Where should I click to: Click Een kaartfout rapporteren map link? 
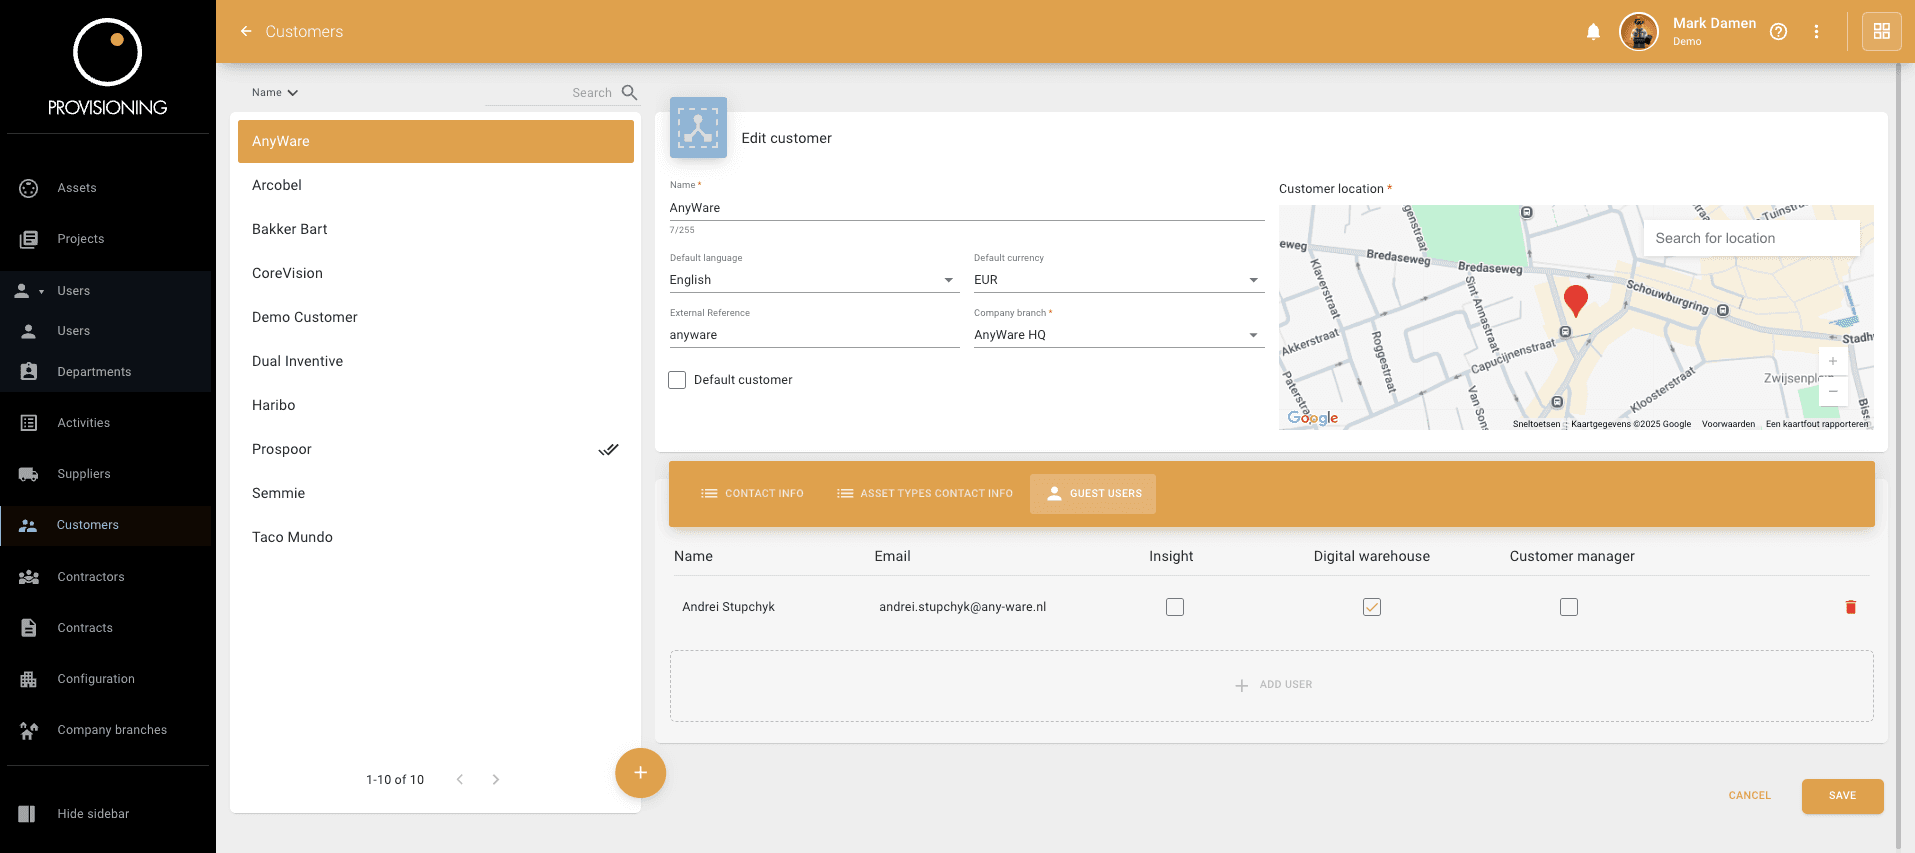click(1817, 424)
